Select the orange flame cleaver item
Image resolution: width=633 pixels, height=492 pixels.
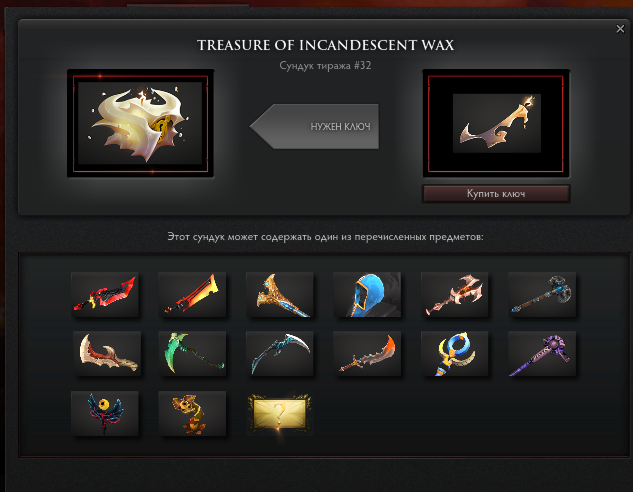coord(192,294)
